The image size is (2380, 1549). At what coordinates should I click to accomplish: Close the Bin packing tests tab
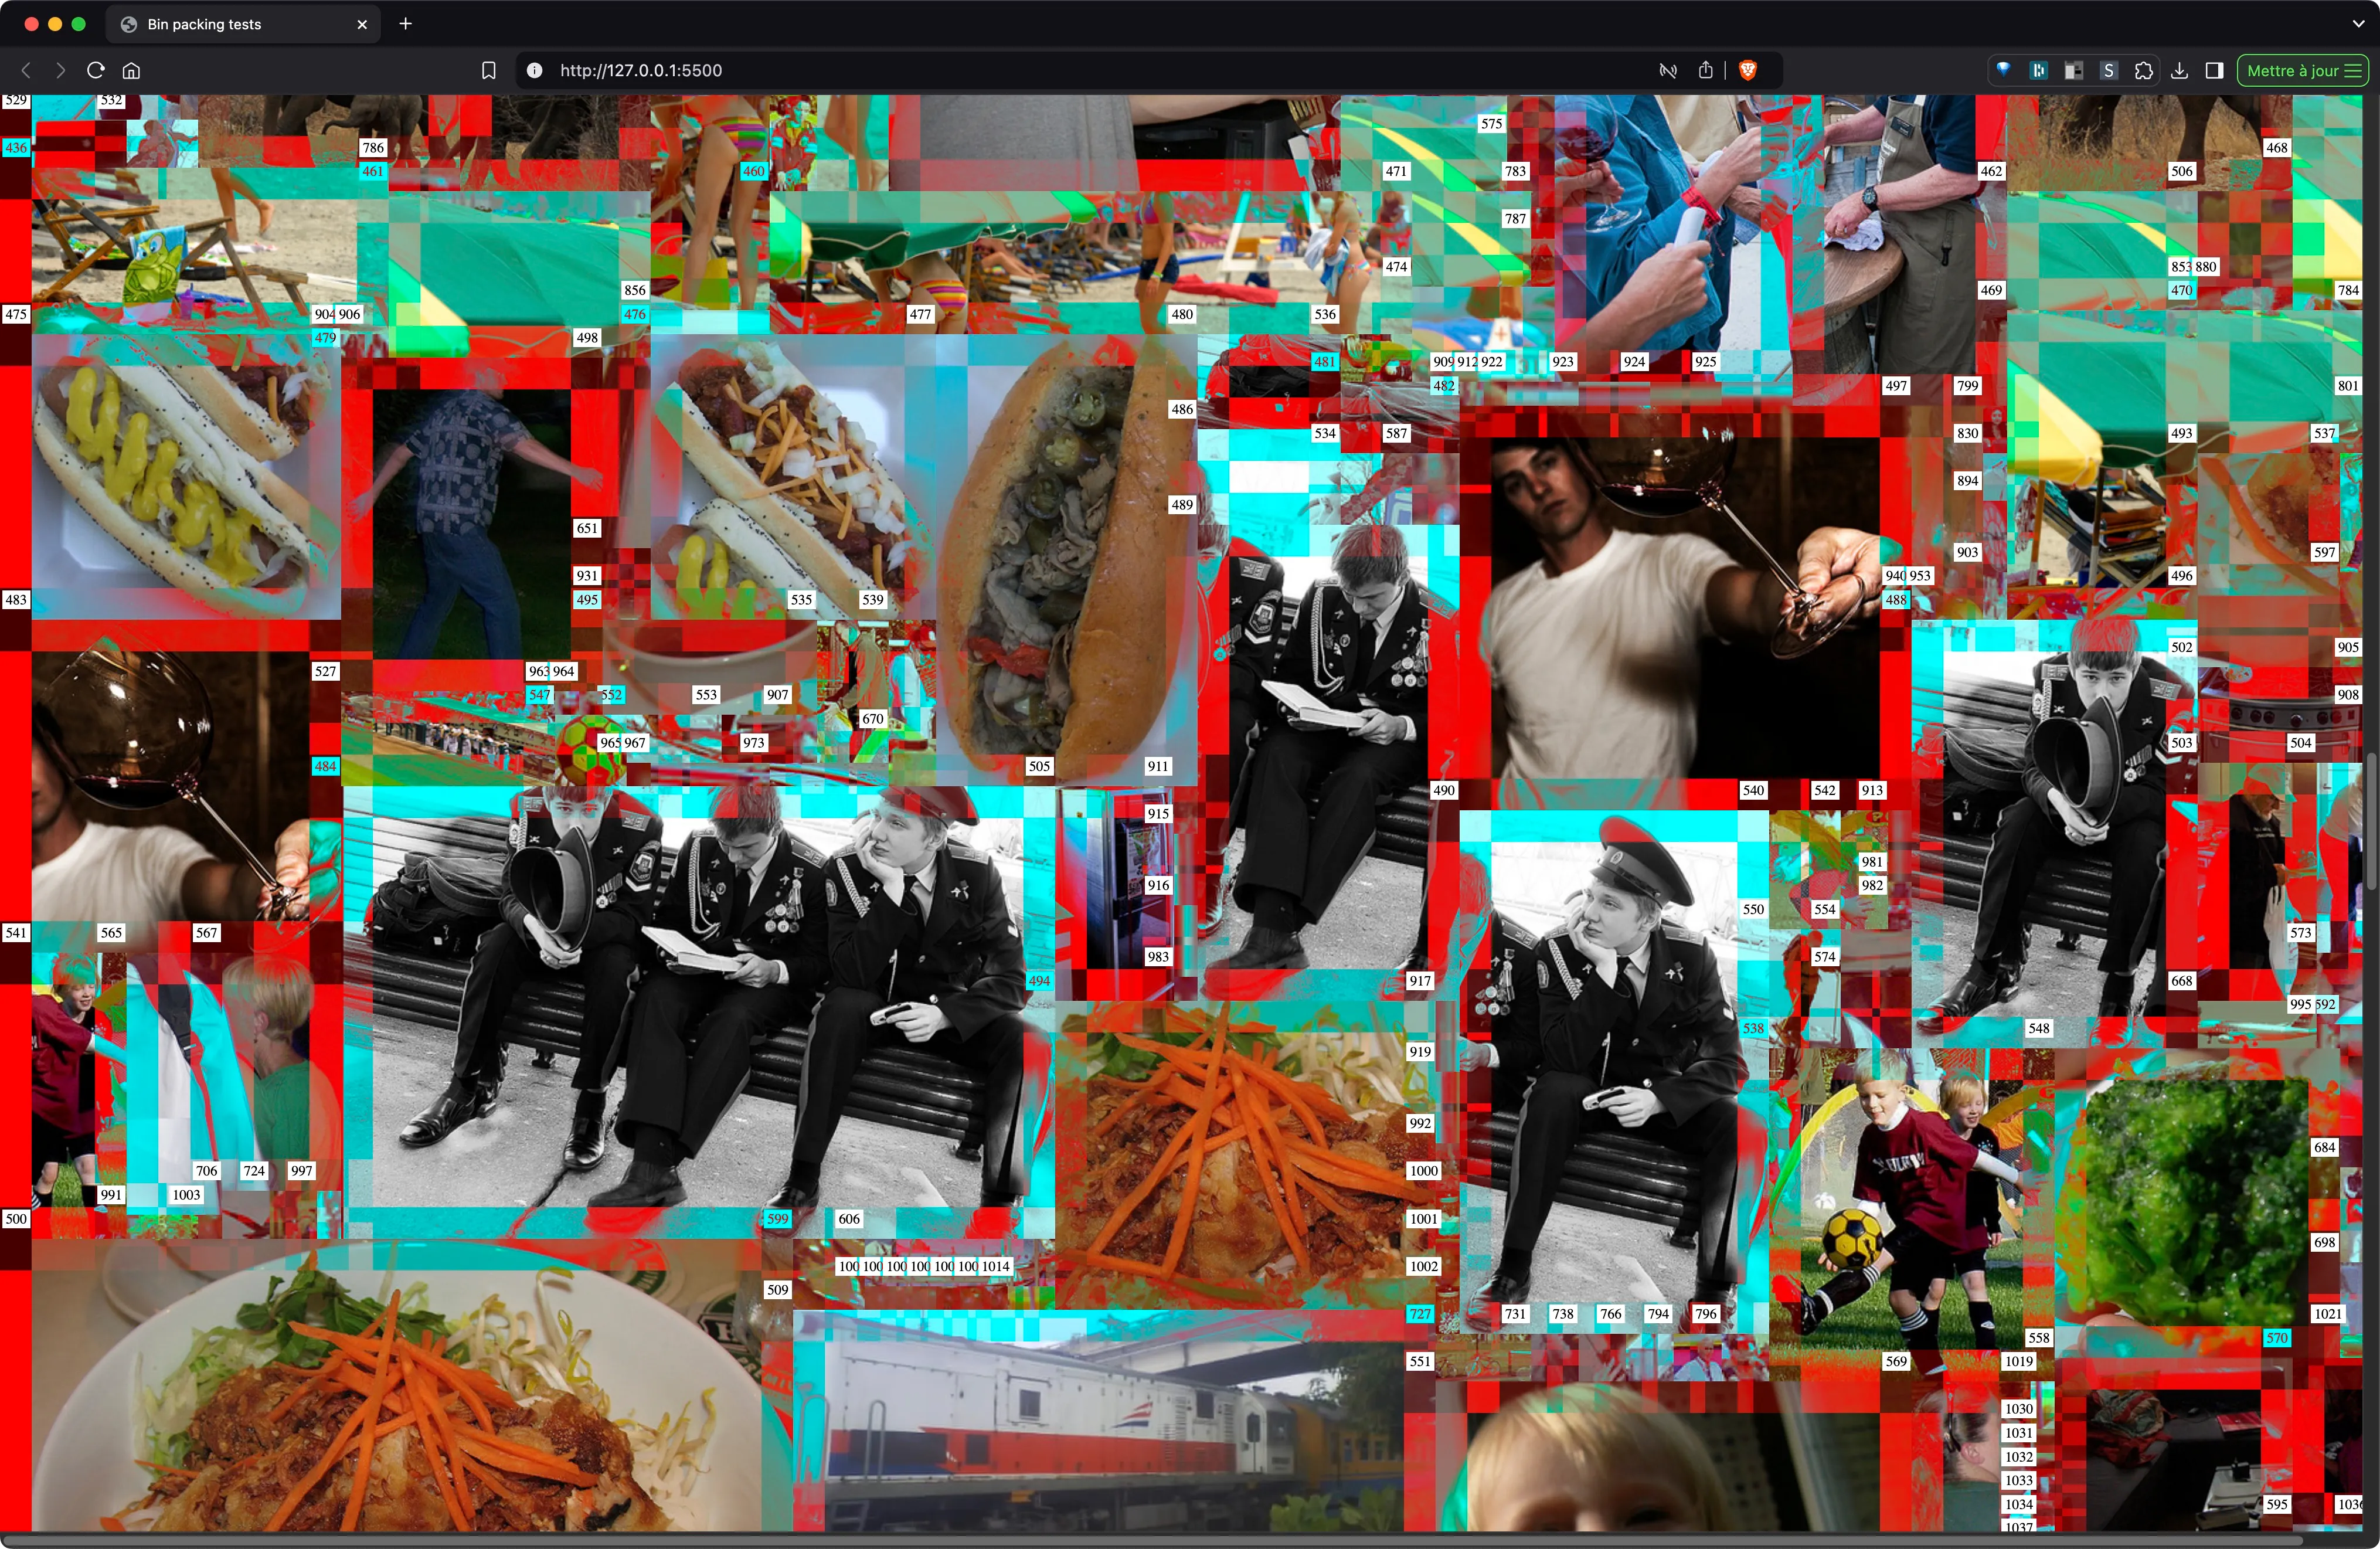[362, 24]
